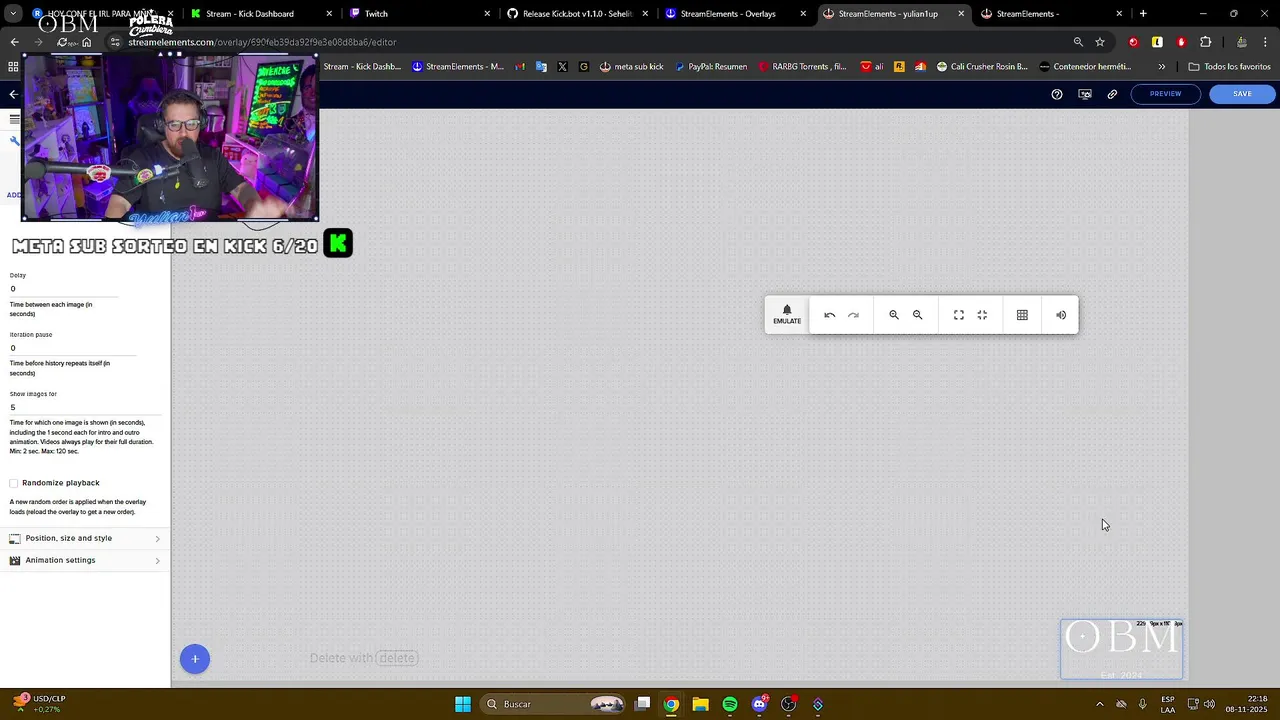
Task: Fit the canvas to the screen
Action: 958,315
